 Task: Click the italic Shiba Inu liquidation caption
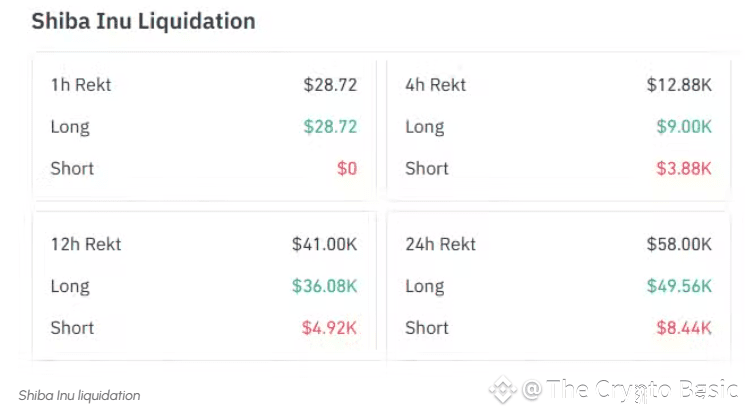(79, 395)
